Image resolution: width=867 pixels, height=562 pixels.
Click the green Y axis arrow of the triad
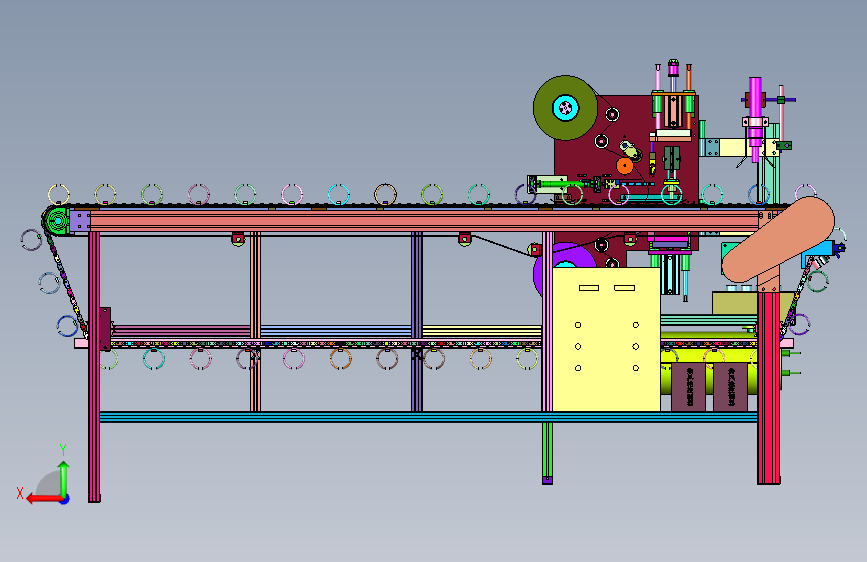pos(64,478)
